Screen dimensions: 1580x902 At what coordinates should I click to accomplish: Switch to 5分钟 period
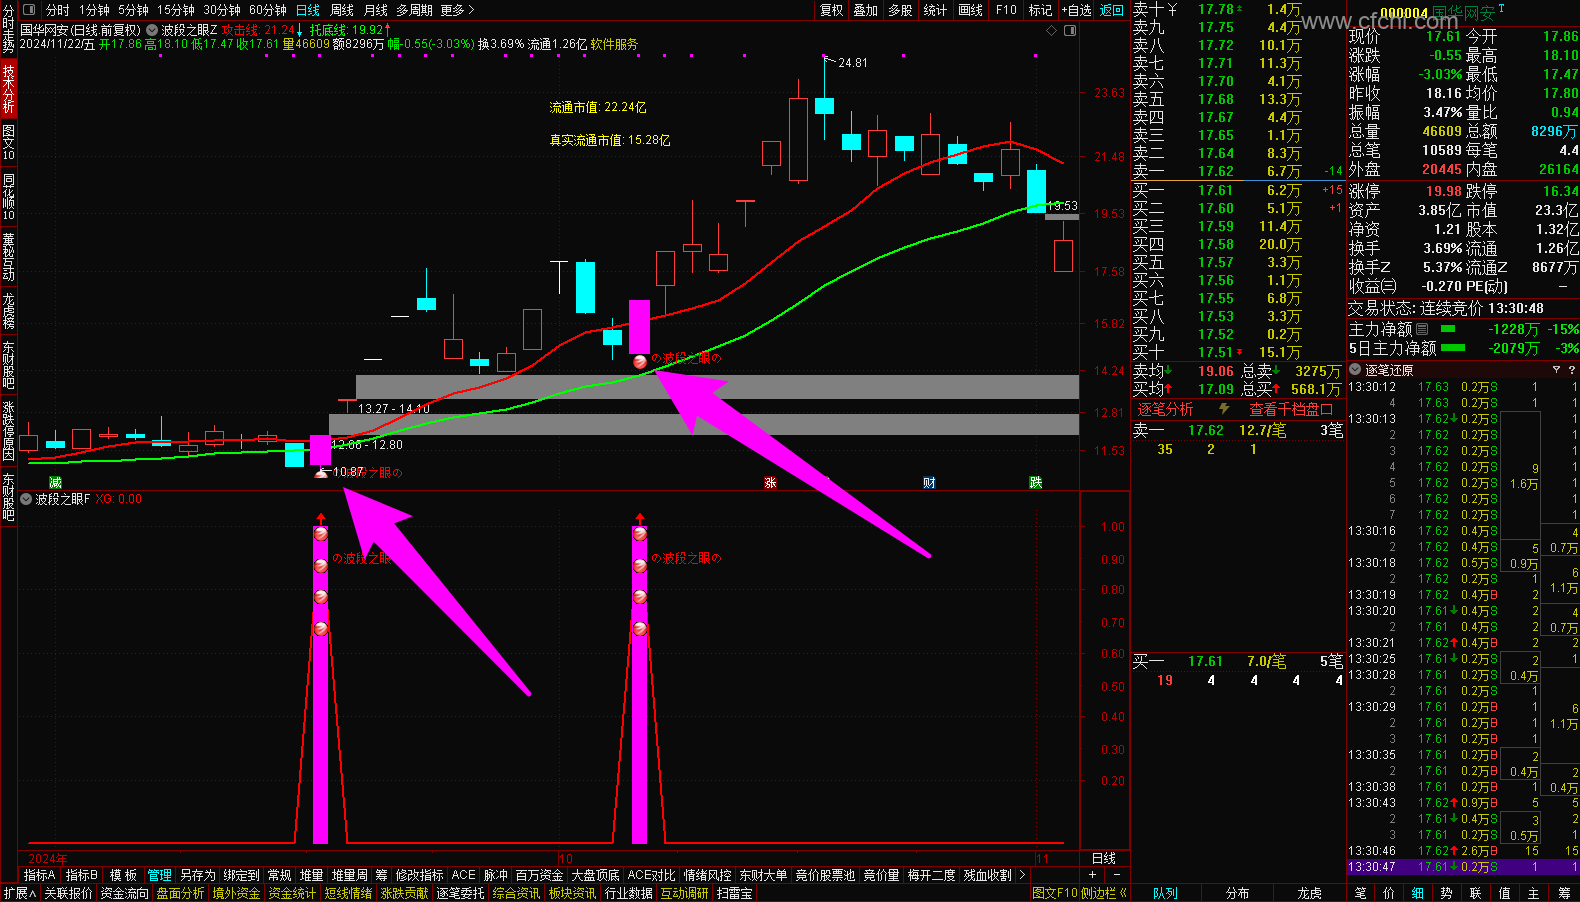point(133,10)
